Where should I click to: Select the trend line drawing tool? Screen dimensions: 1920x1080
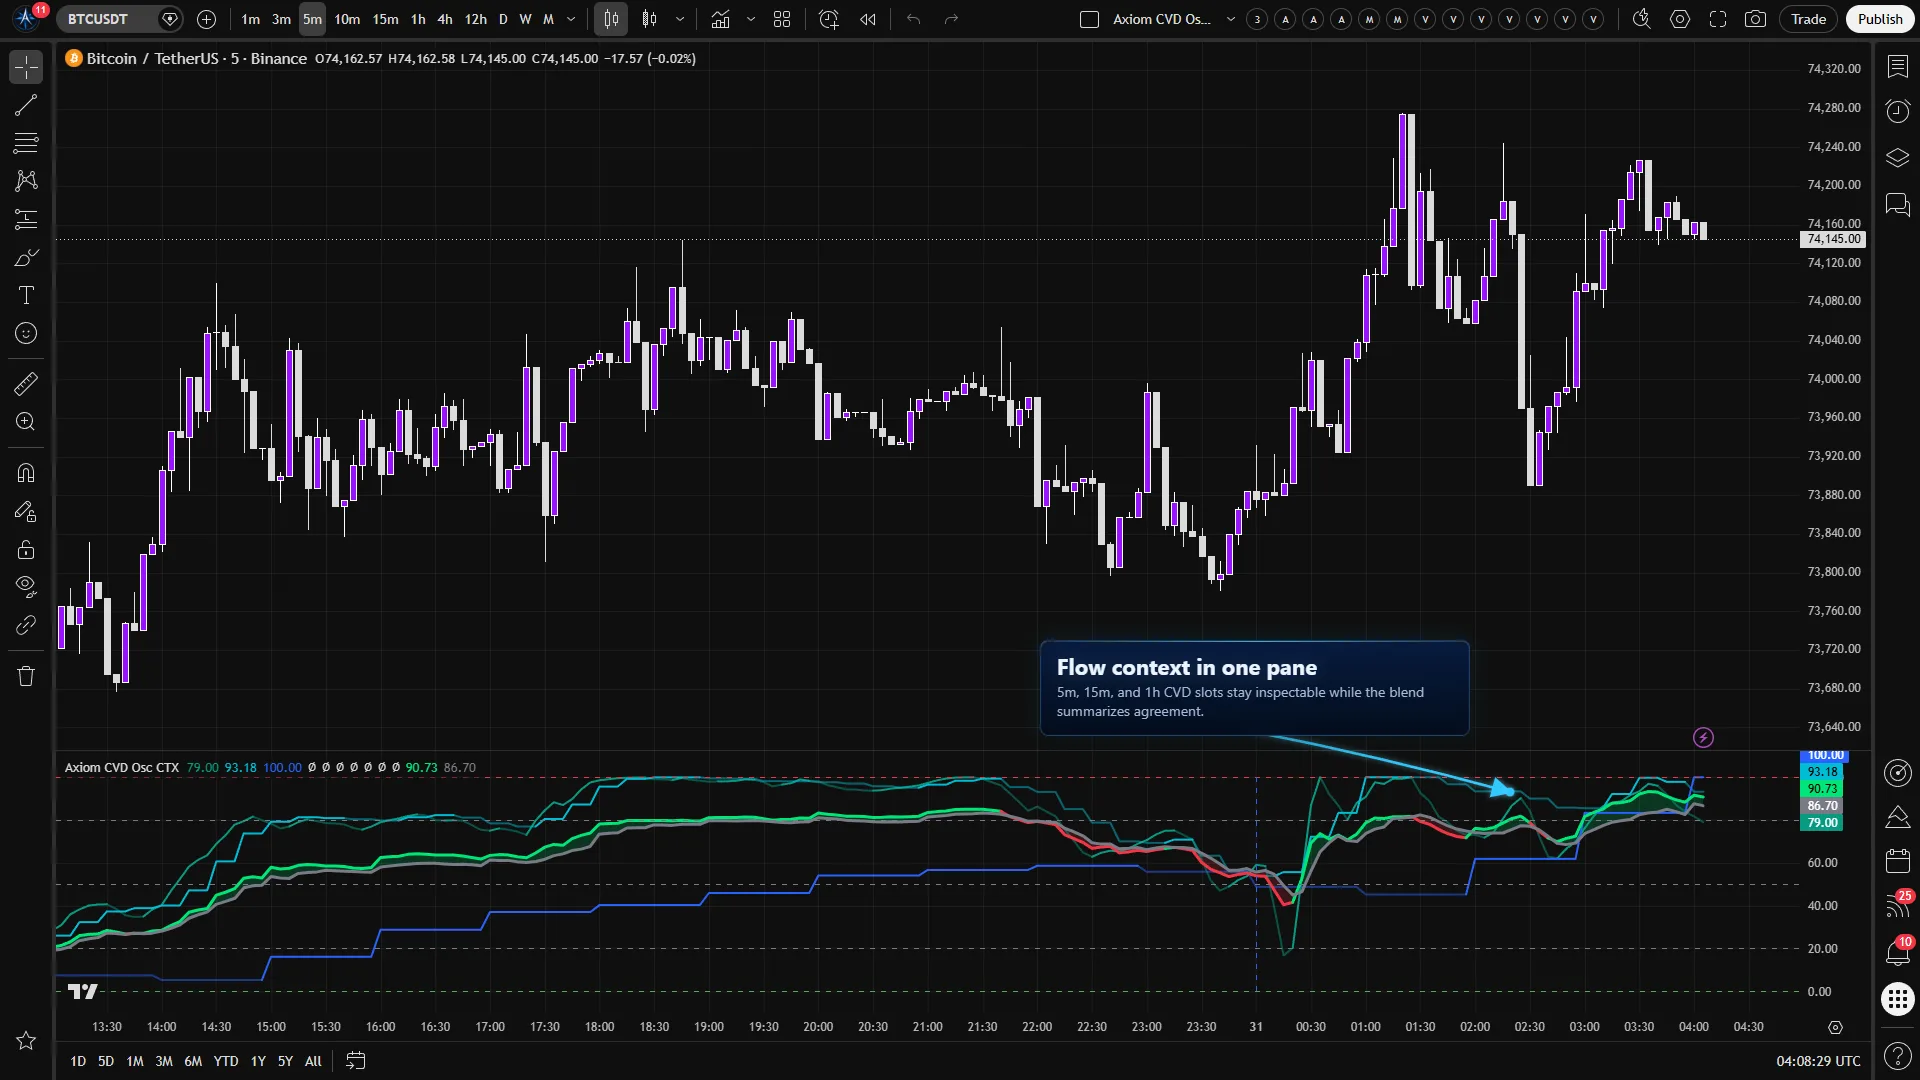click(26, 105)
